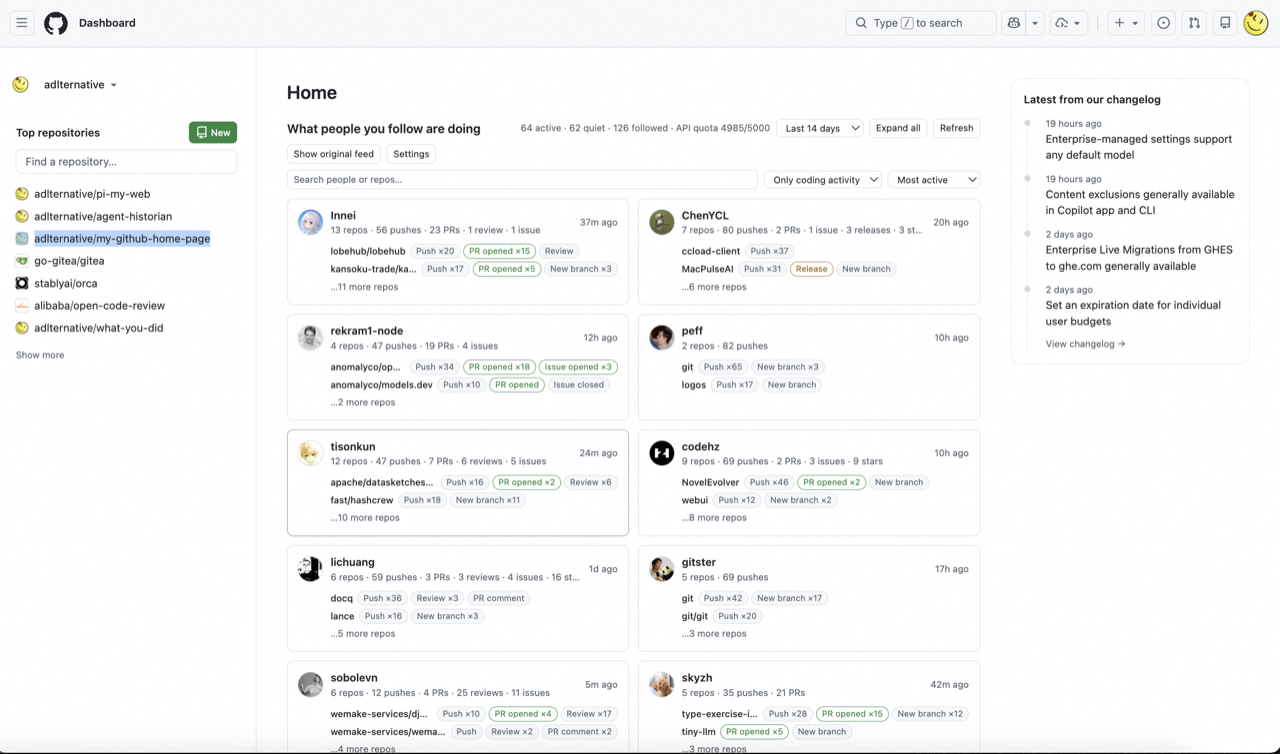
Task: Click the Expand all button
Action: (x=898, y=128)
